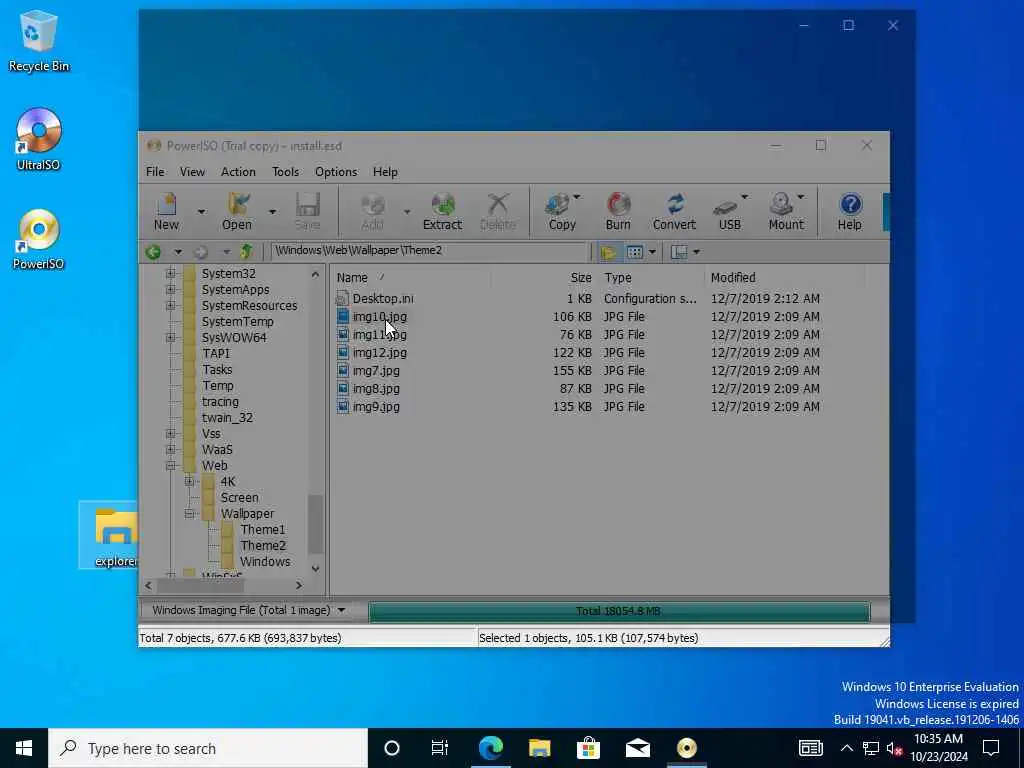Click the Extract toolbar icon
The height and width of the screenshot is (768, 1024).
pyautogui.click(x=442, y=211)
